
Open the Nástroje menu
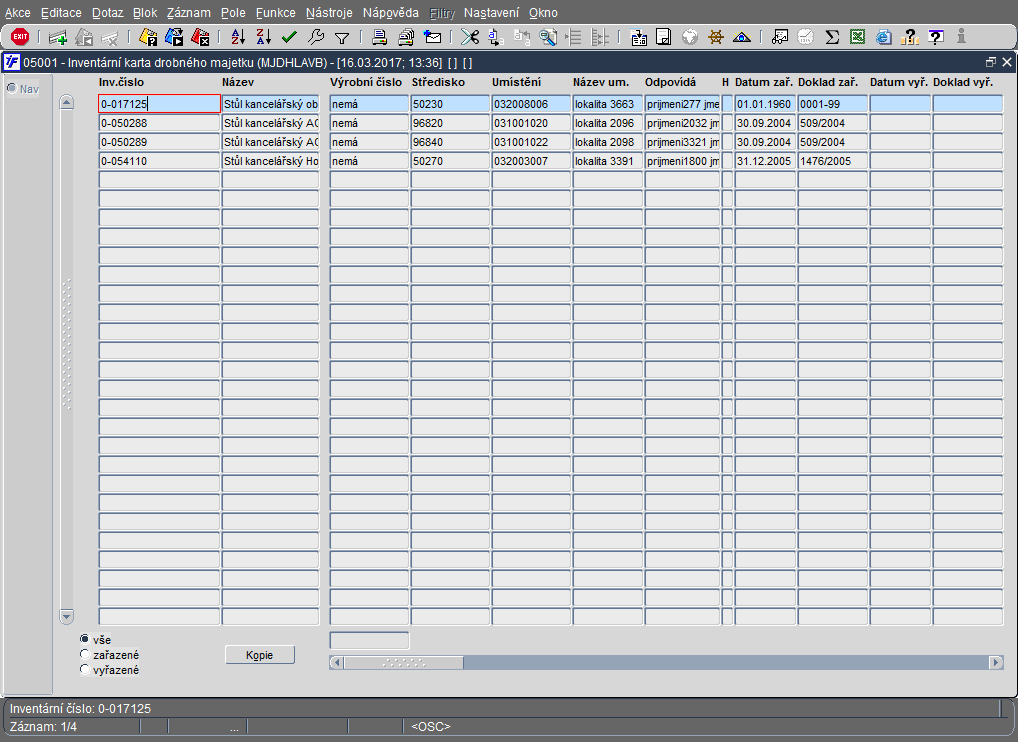pos(329,13)
